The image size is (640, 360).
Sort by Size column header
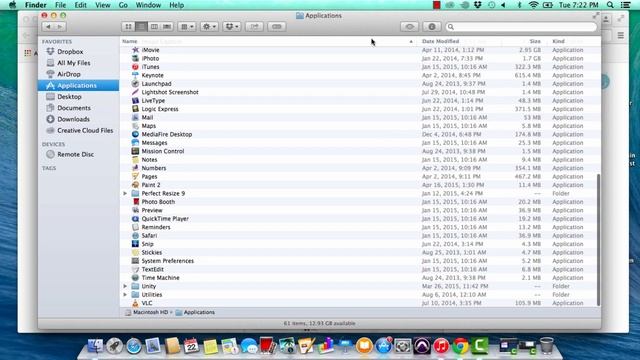point(524,41)
